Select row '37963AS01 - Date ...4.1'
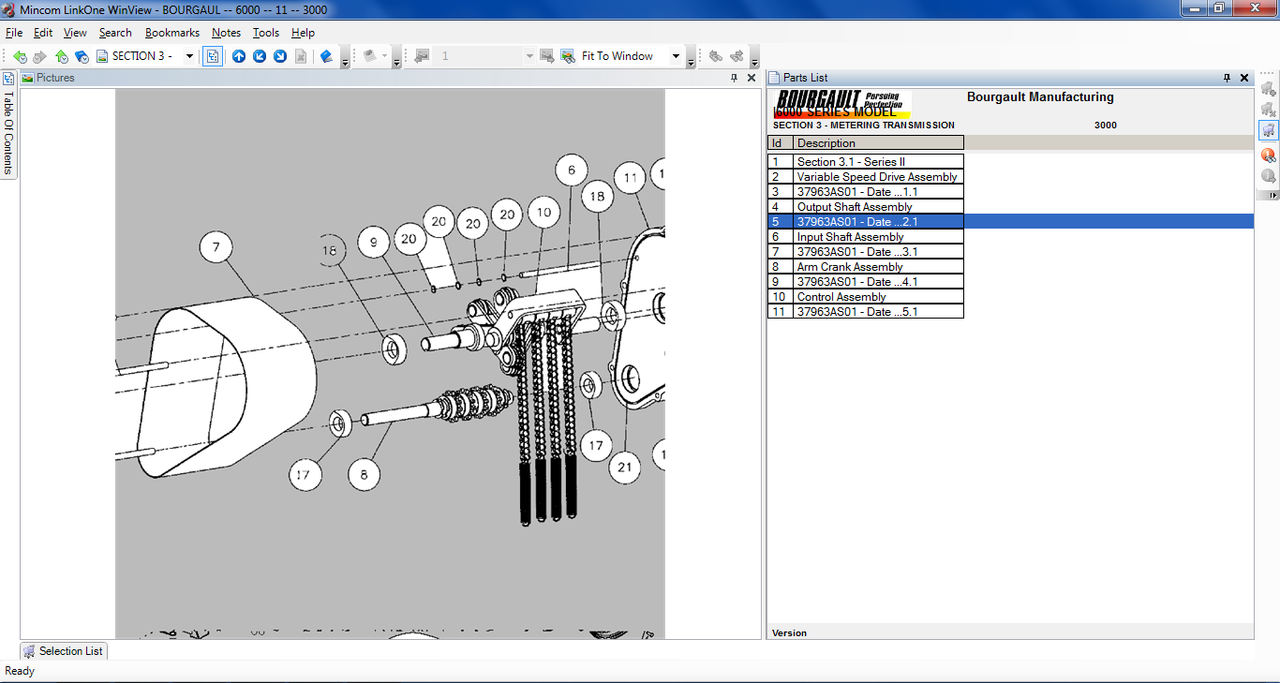 pos(866,282)
